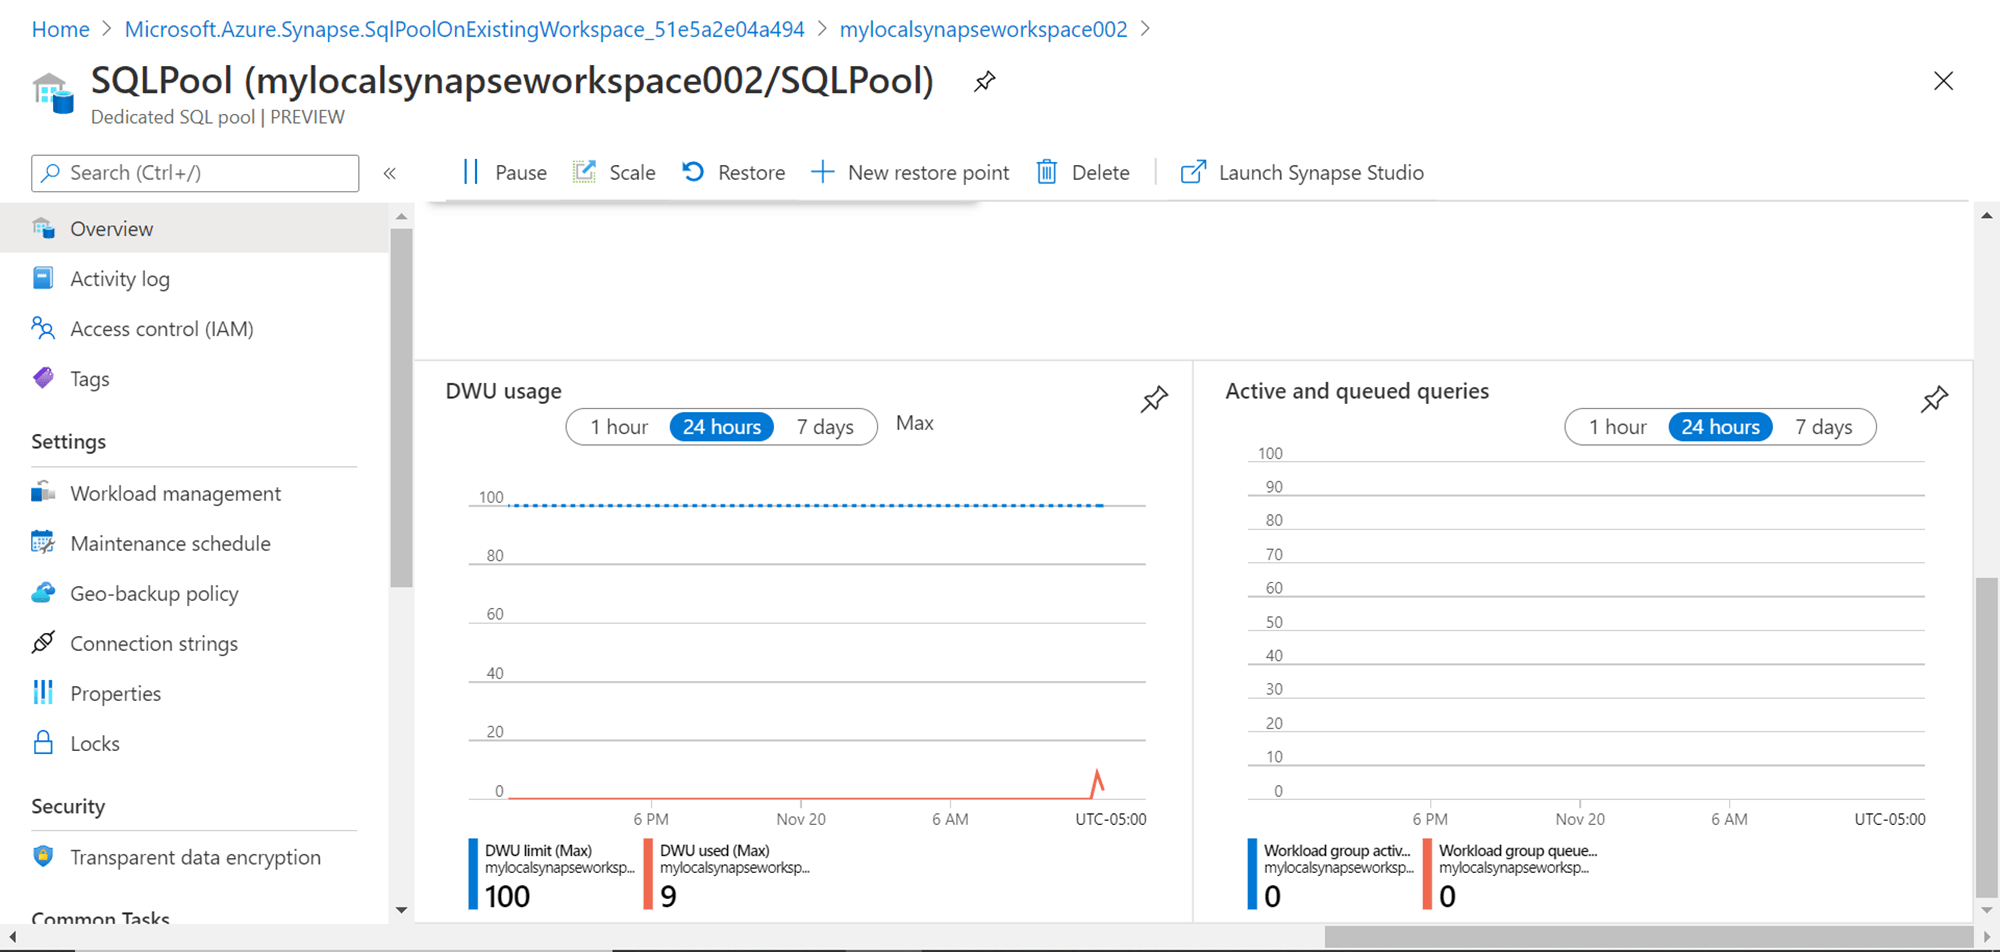The image size is (2000, 952).
Task: Collapse the left navigation pane
Action: [x=389, y=172]
